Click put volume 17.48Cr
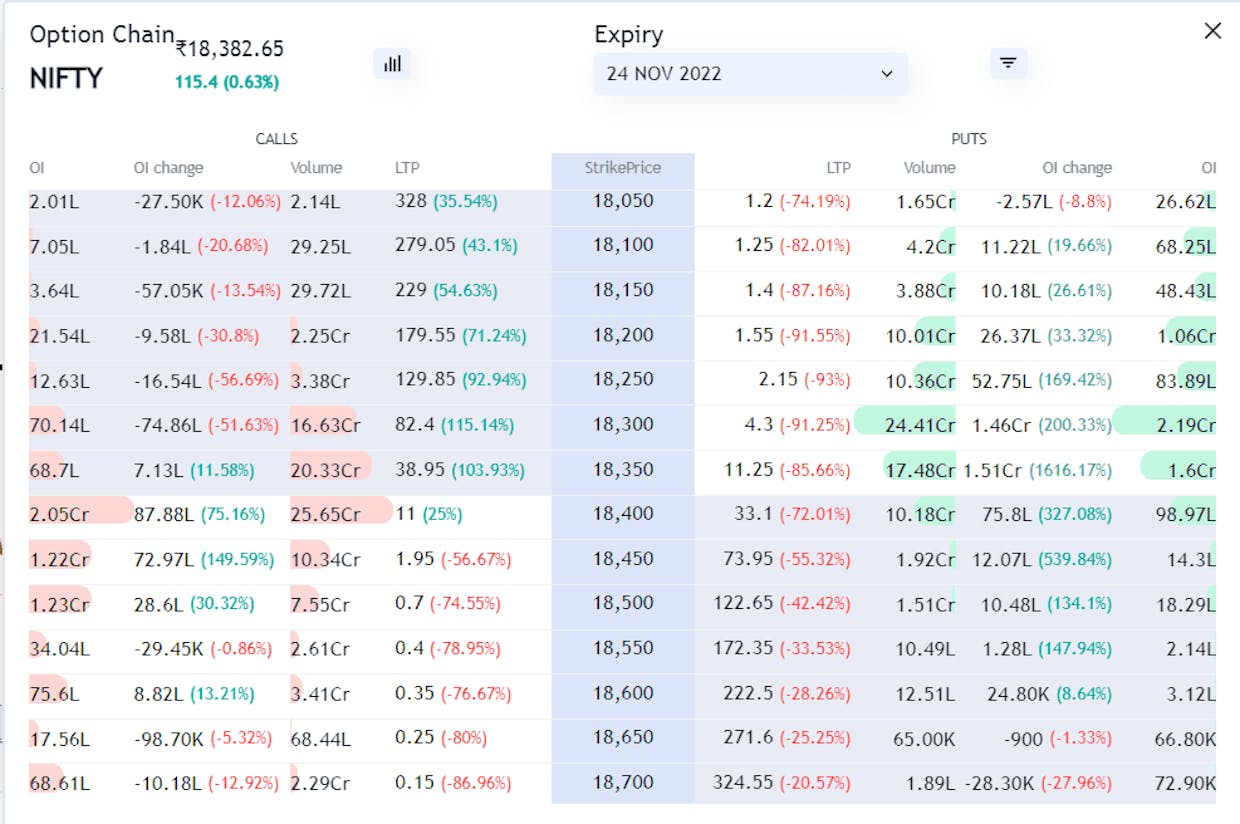 pyautogui.click(x=920, y=469)
